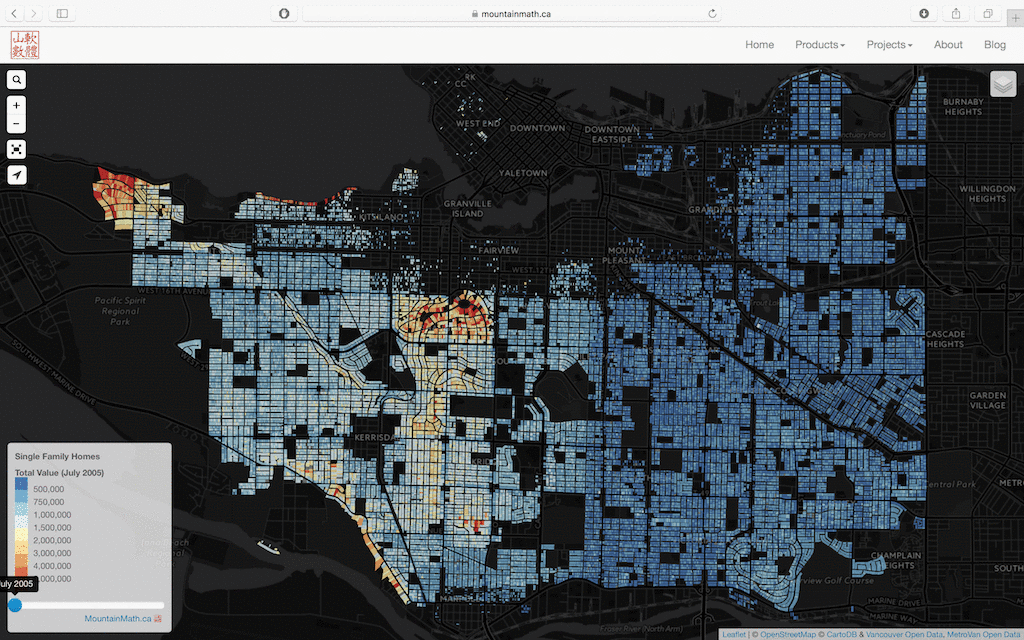Click the GARDEN VILLAGE map label

pos(987,400)
